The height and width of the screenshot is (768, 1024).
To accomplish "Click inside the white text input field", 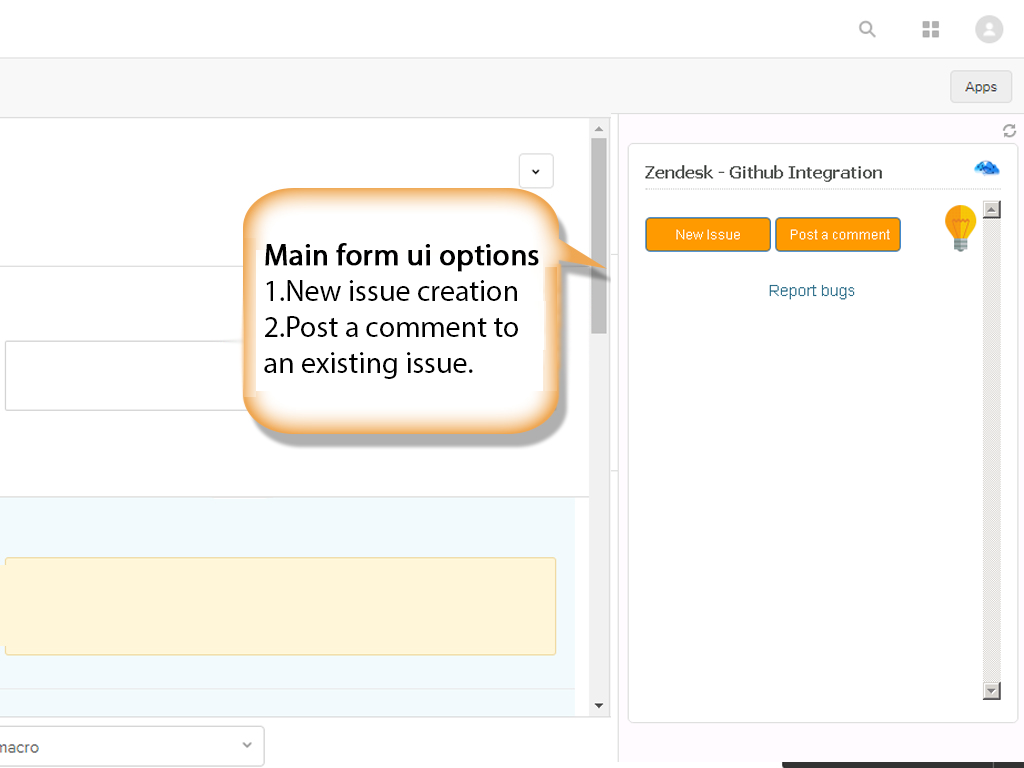I will 120,375.
